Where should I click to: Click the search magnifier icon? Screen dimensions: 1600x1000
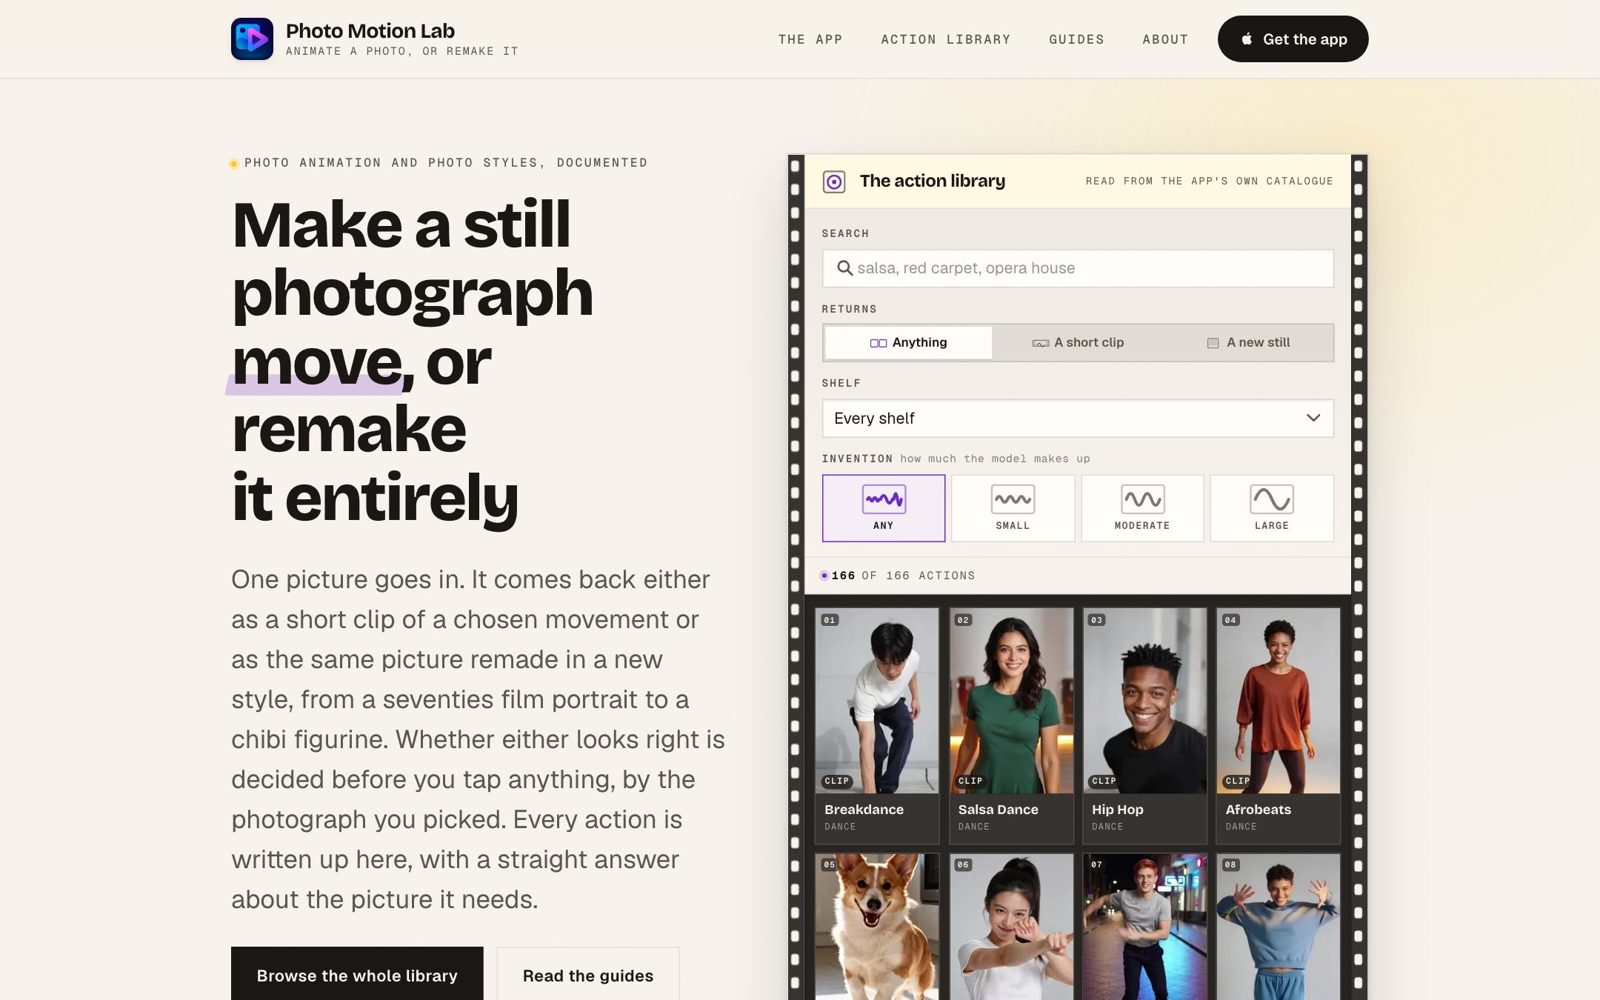[845, 268]
